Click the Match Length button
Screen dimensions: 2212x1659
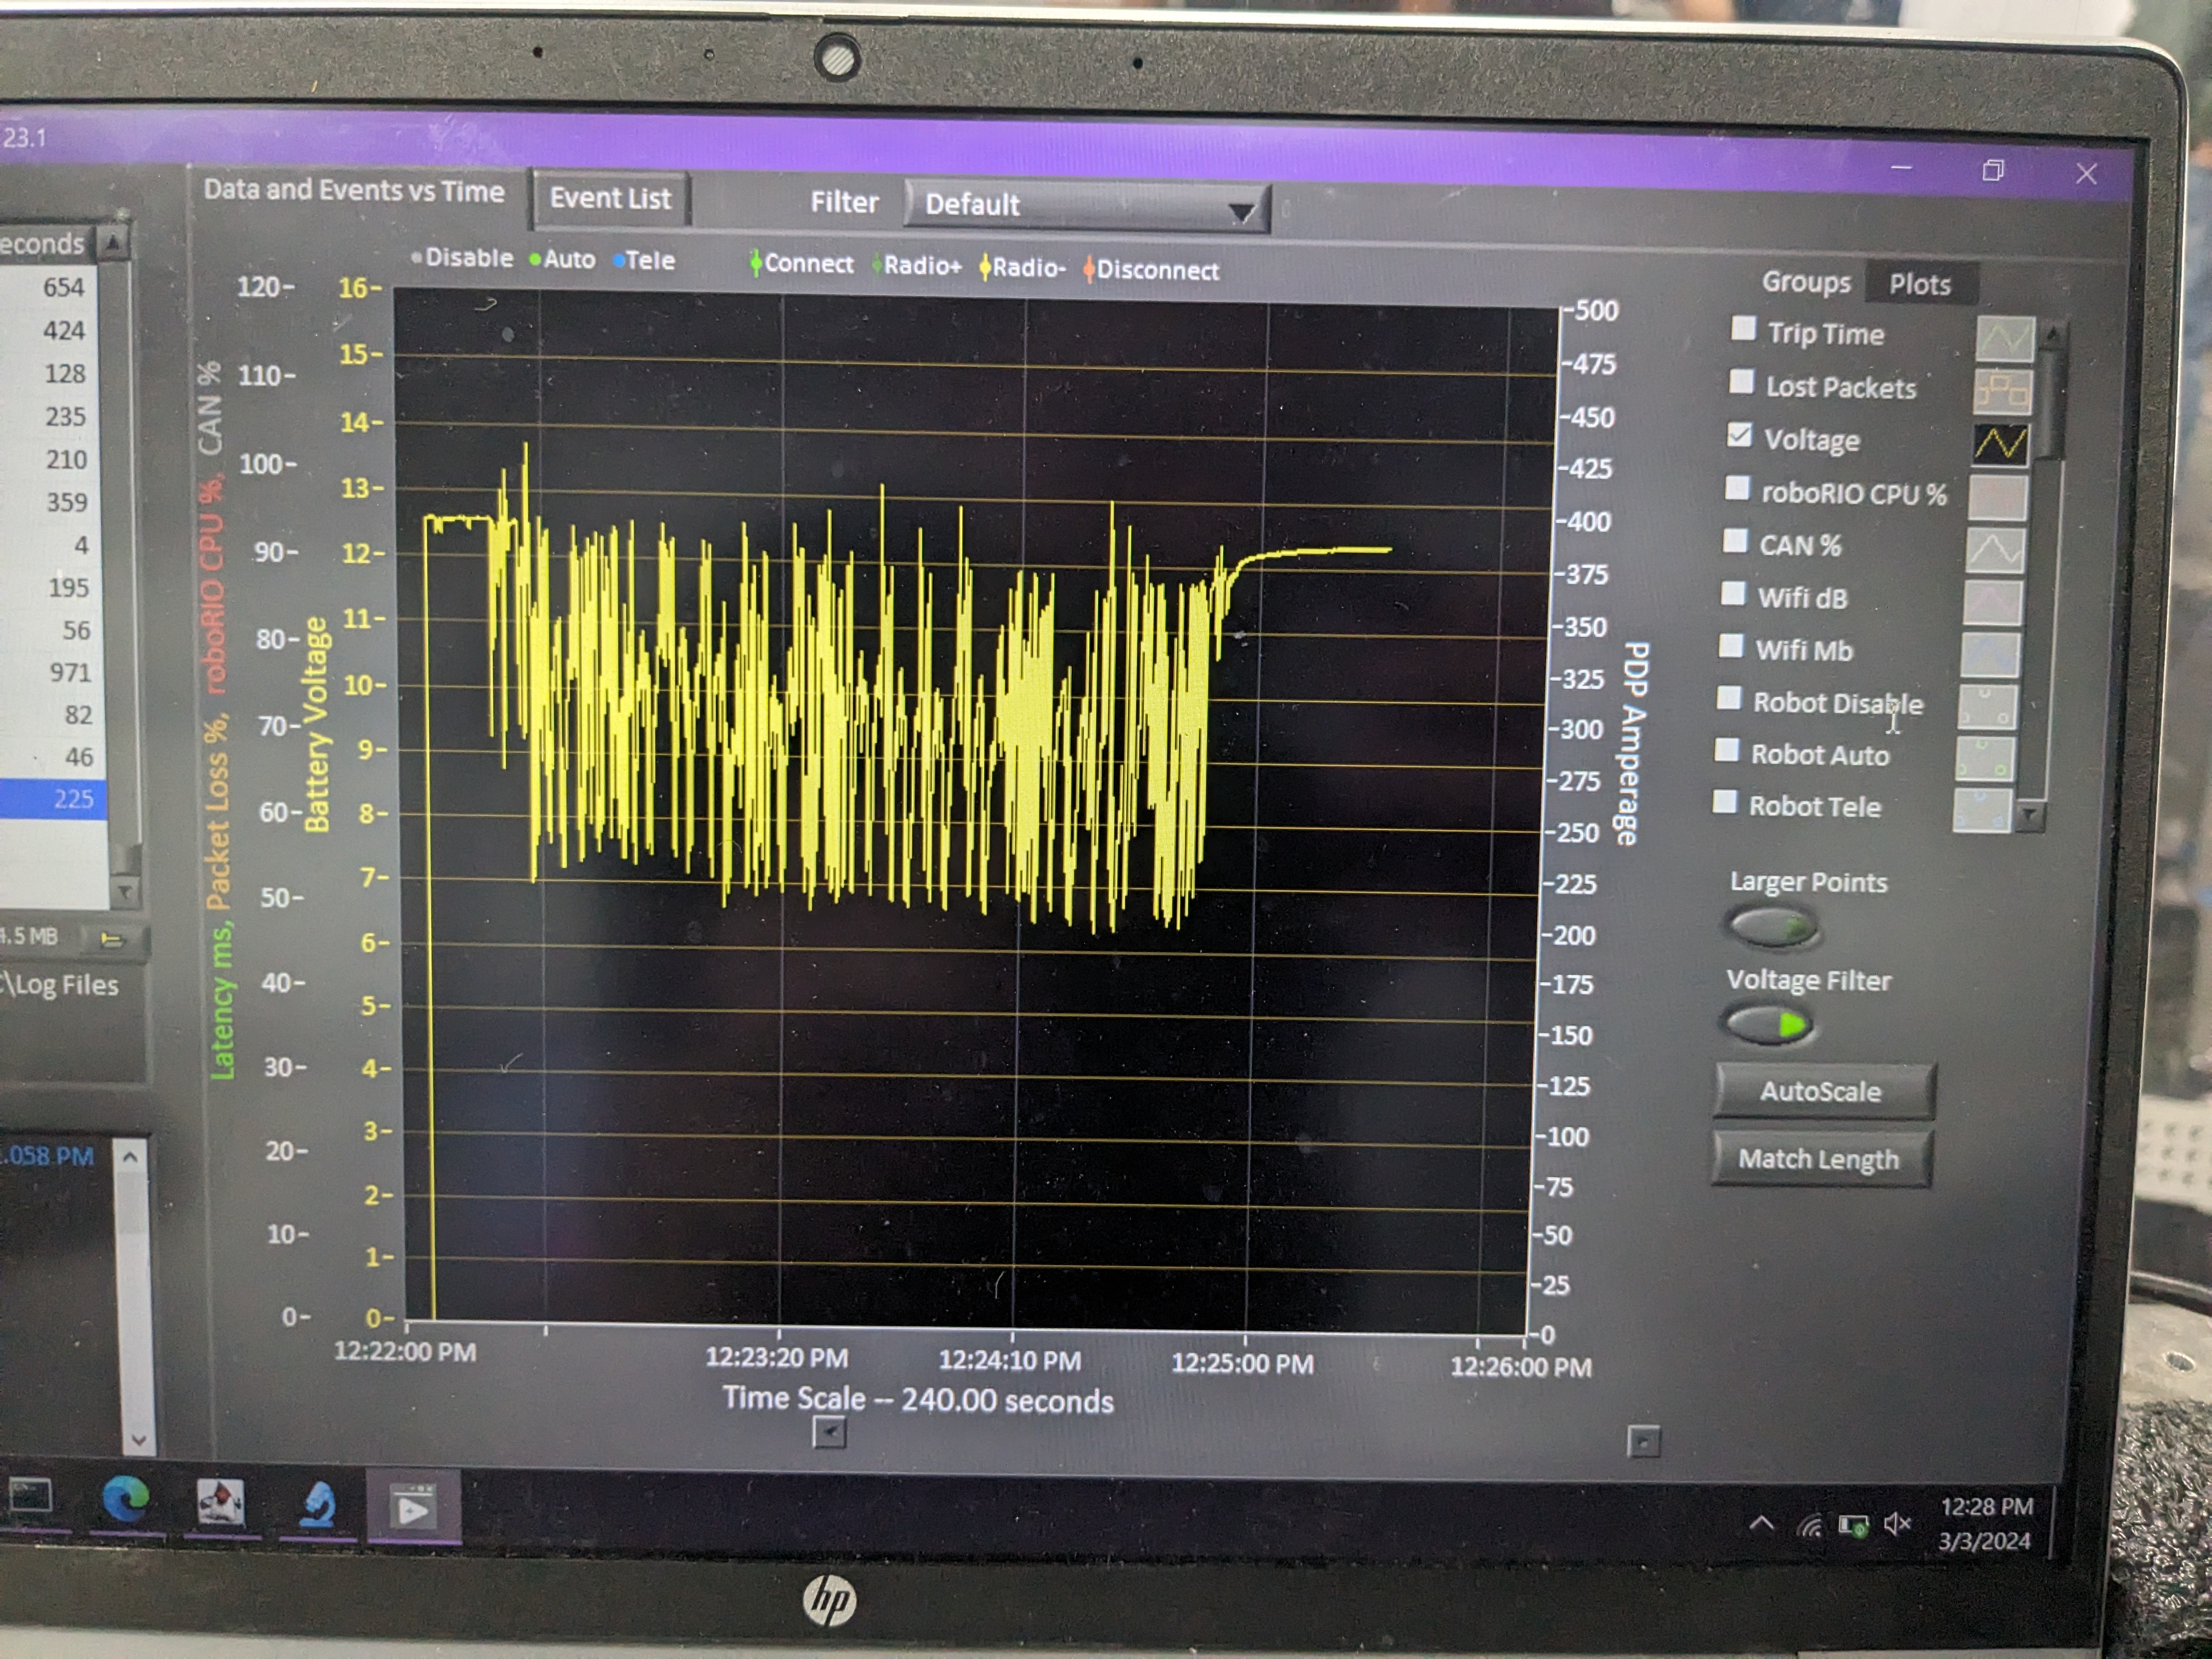[1819, 1159]
